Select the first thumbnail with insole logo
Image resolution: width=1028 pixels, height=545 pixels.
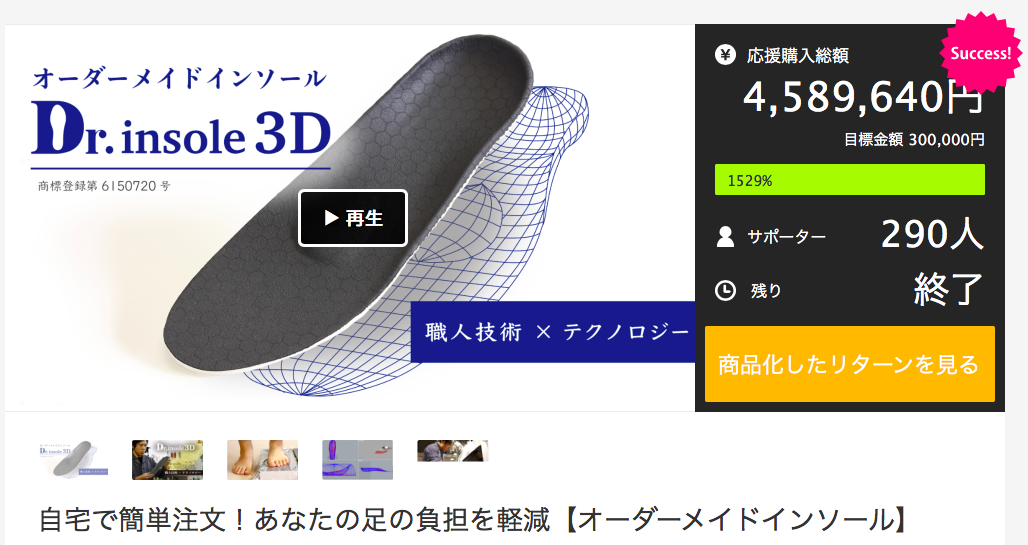pyautogui.click(x=73, y=459)
